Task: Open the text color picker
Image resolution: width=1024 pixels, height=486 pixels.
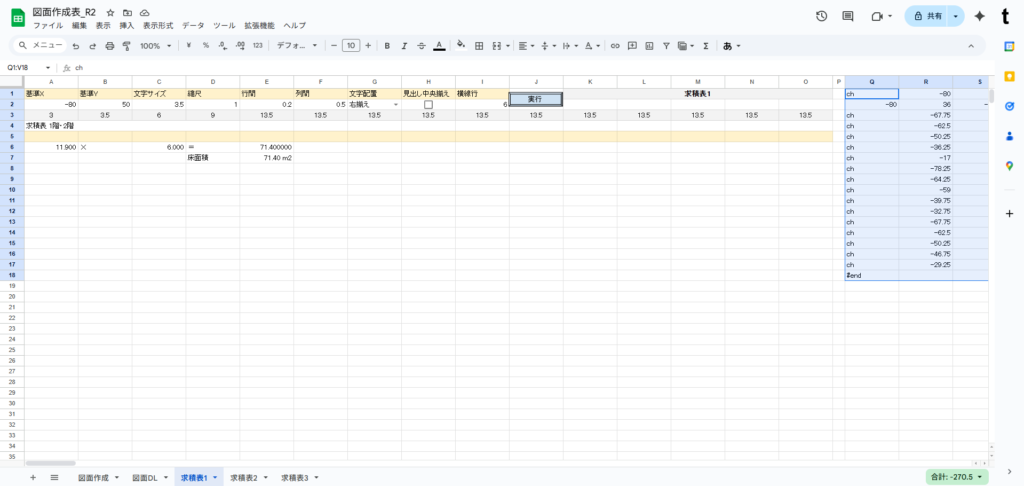Action: point(440,46)
